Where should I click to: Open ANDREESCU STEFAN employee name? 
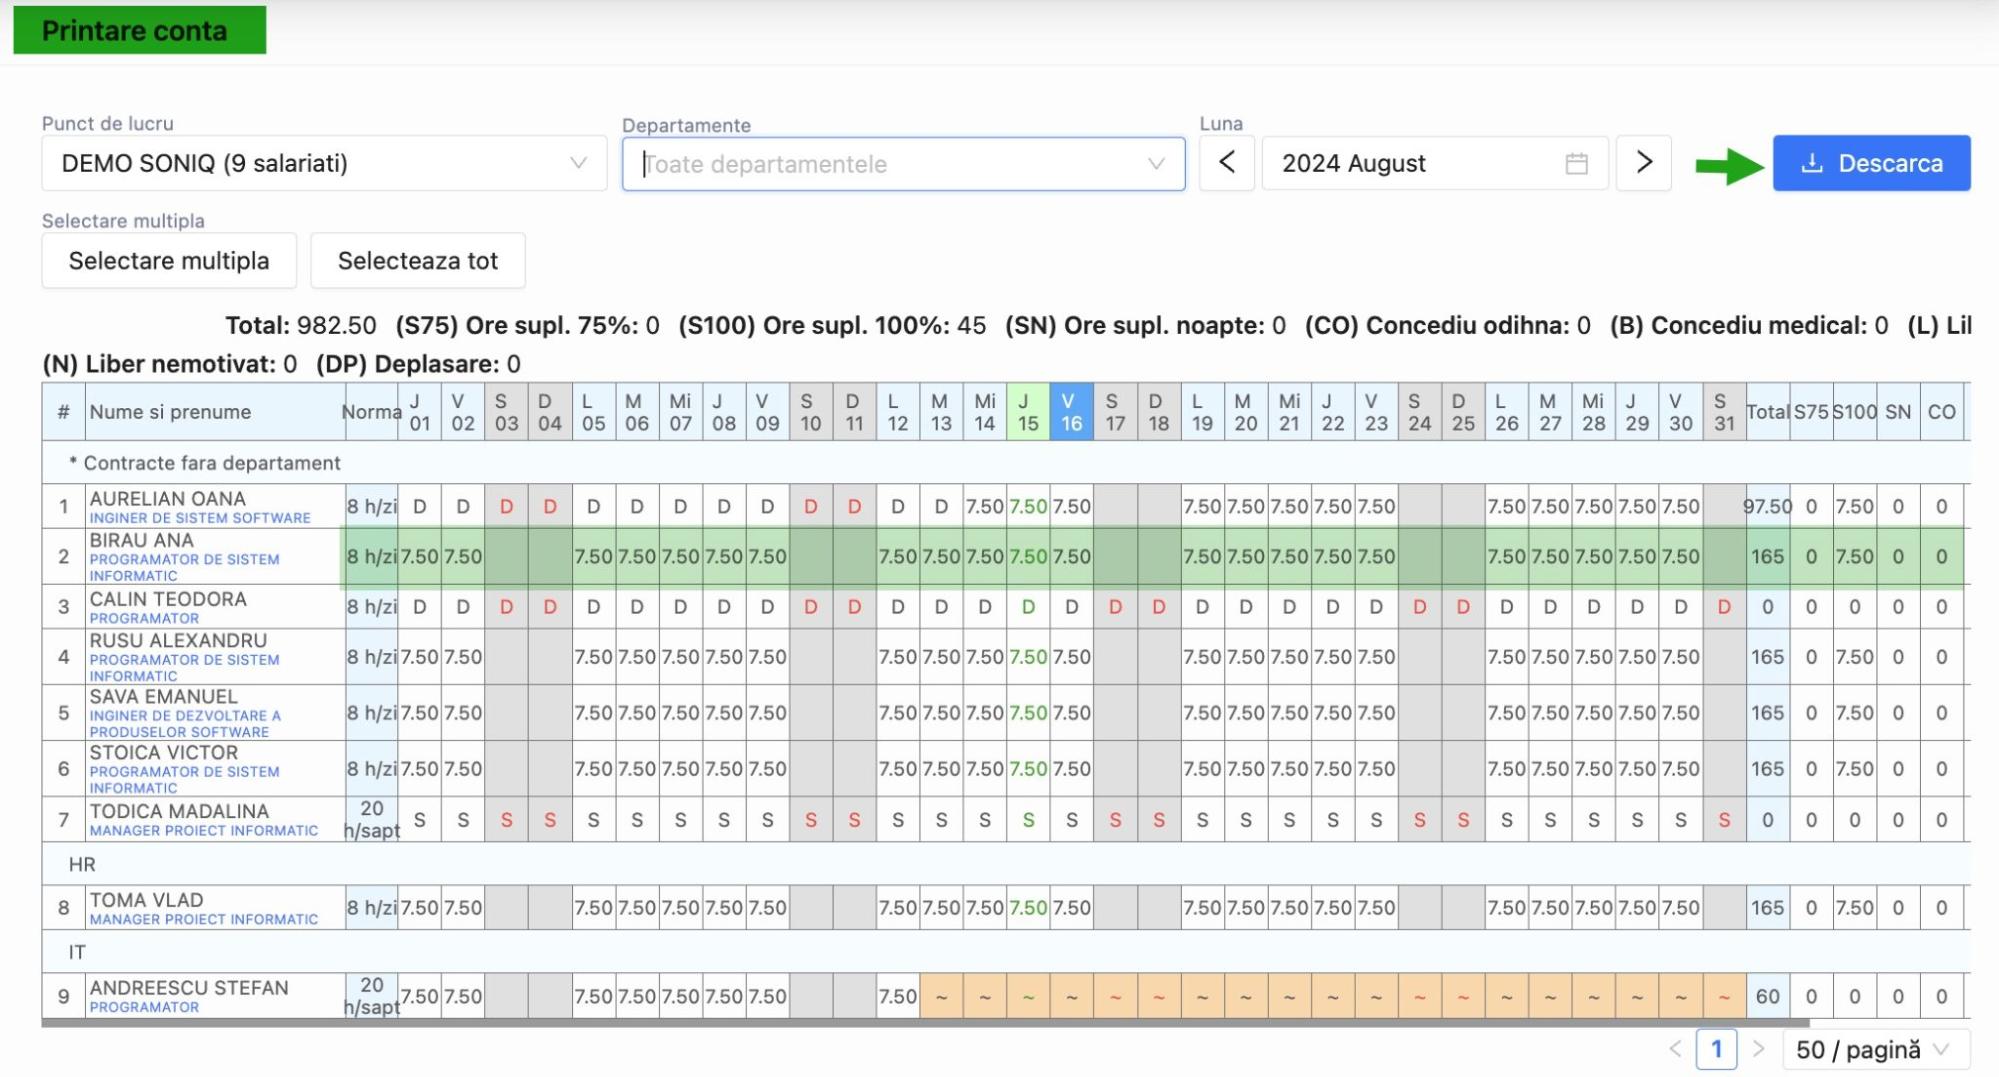[189, 988]
